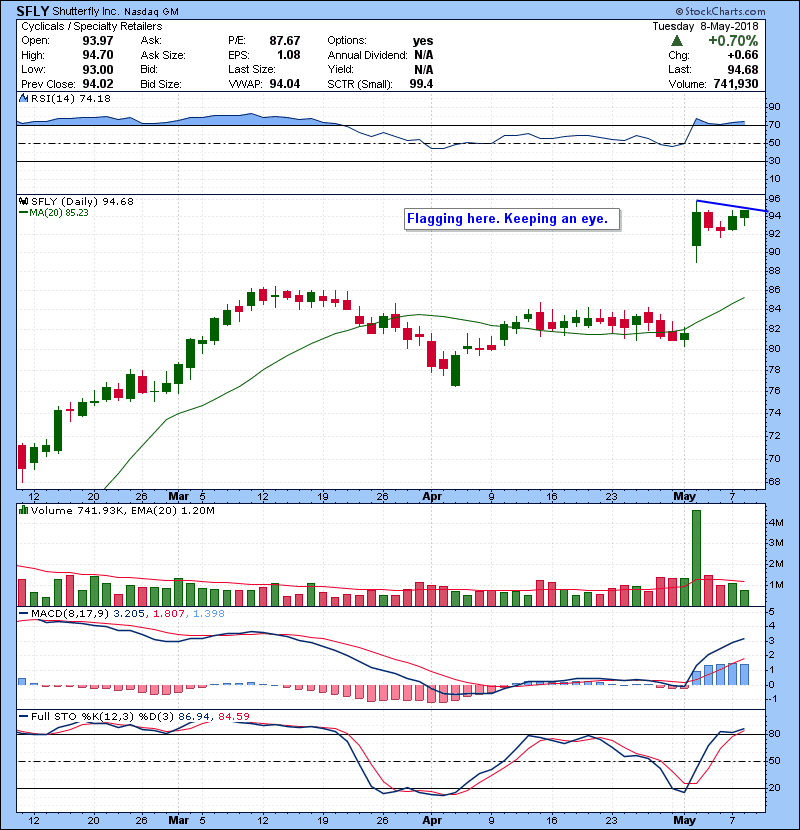Select the SCTR (Small) value 99.4
Screen dimensions: 800x830
pos(421,84)
